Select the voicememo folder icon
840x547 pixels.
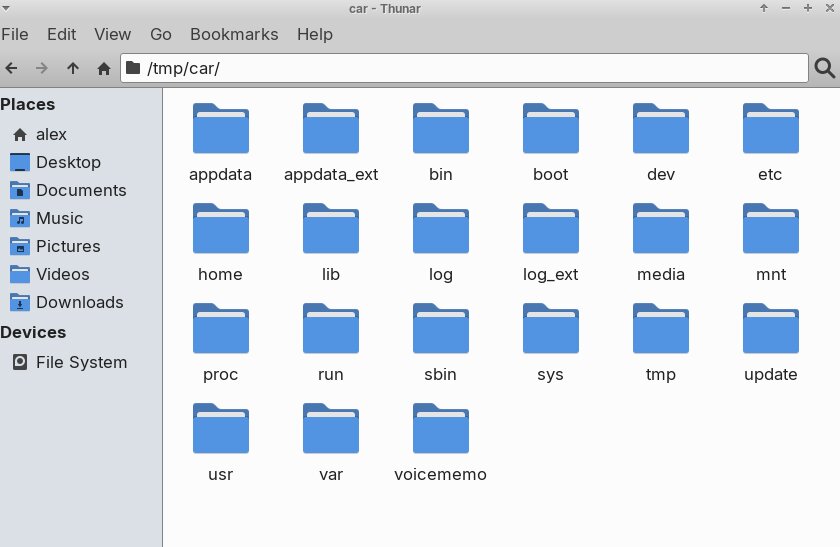point(440,430)
